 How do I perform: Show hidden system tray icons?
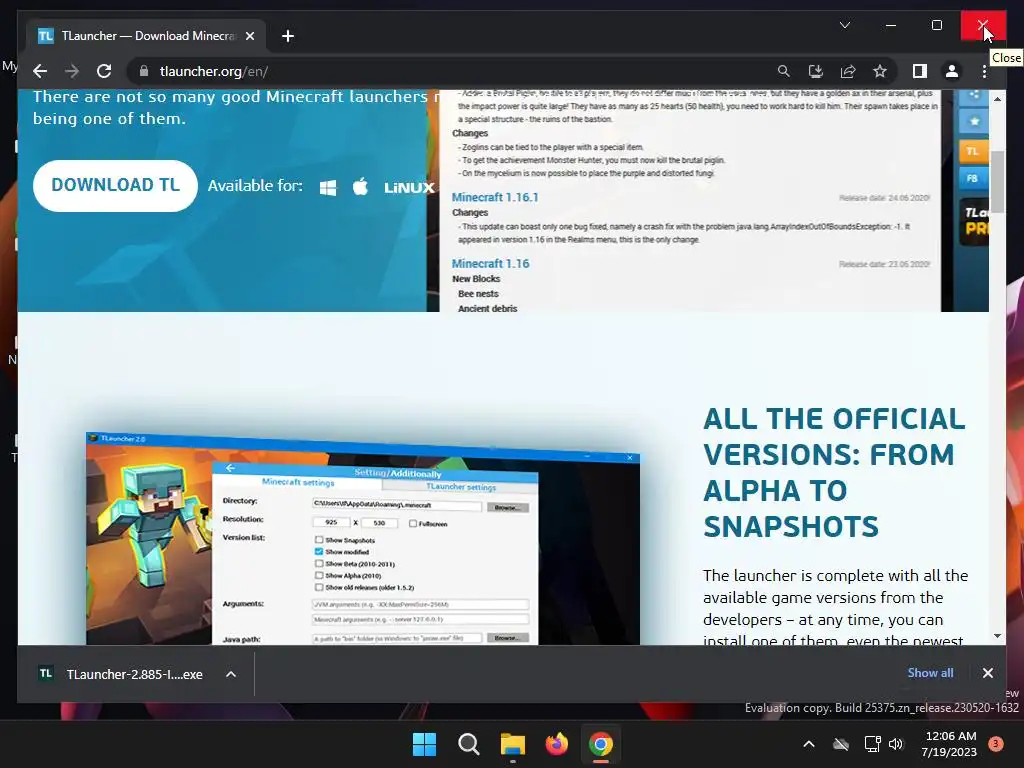(808, 744)
